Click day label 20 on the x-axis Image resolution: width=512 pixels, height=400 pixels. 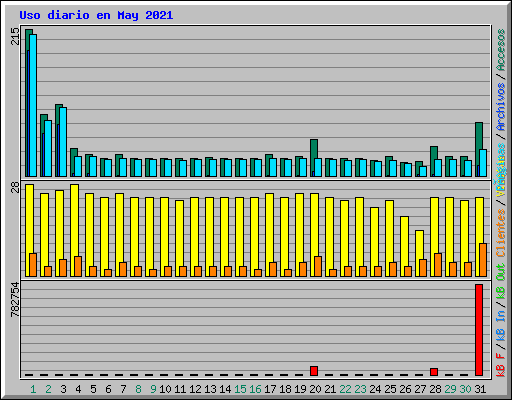point(315,389)
